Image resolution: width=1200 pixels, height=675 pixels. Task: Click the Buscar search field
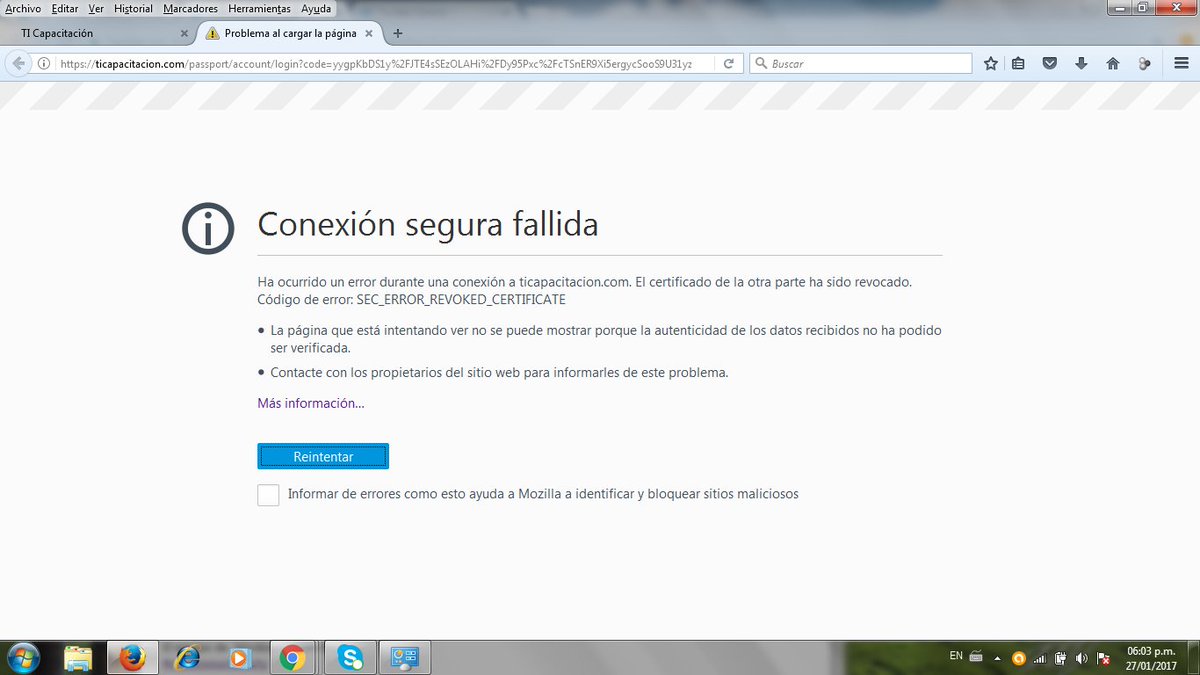(860, 63)
